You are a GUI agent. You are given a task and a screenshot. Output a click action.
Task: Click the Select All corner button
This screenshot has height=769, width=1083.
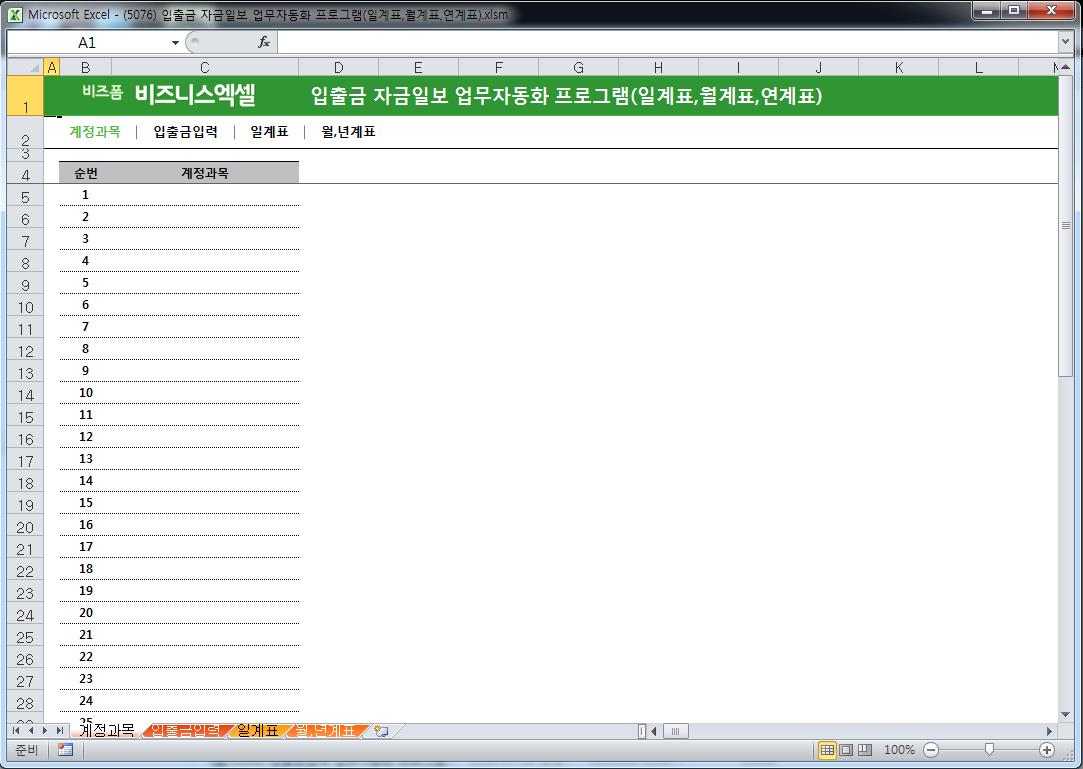(x=26, y=67)
